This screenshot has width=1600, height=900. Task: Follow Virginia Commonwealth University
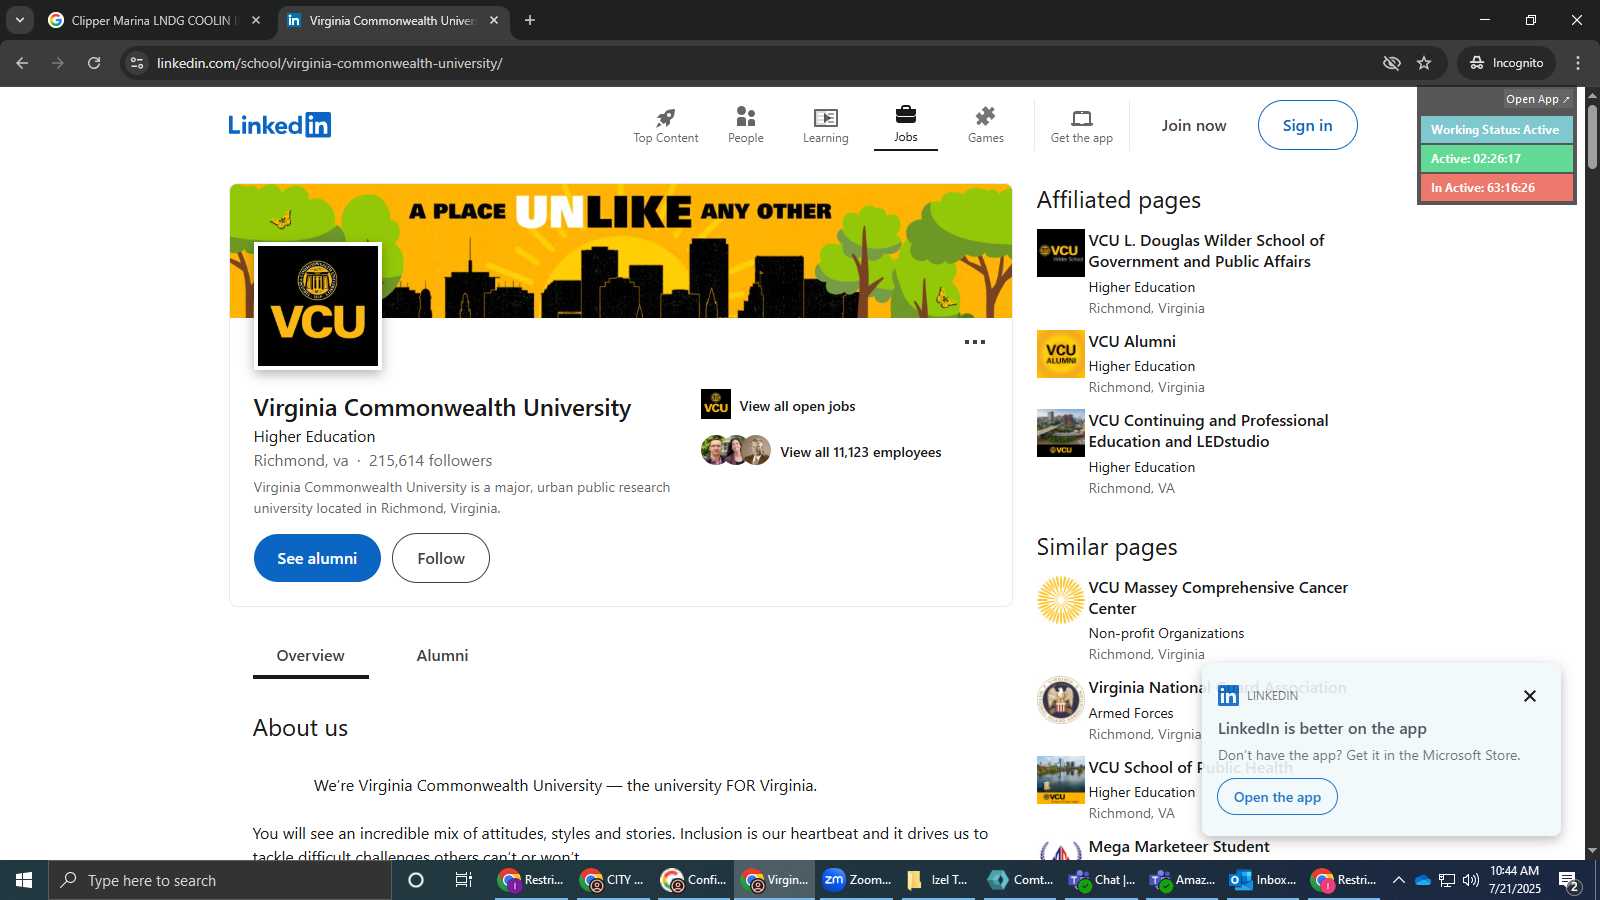pos(441,558)
